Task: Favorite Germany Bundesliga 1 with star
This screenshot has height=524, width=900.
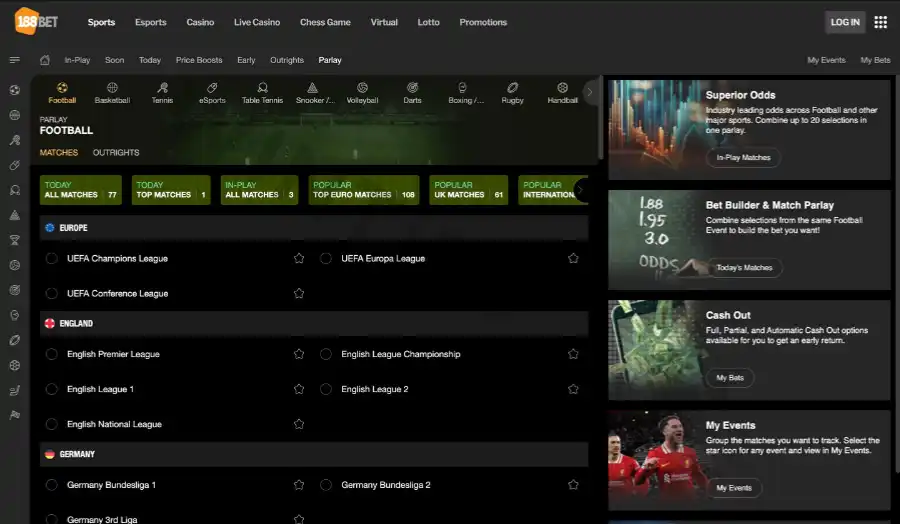Action: click(x=299, y=485)
